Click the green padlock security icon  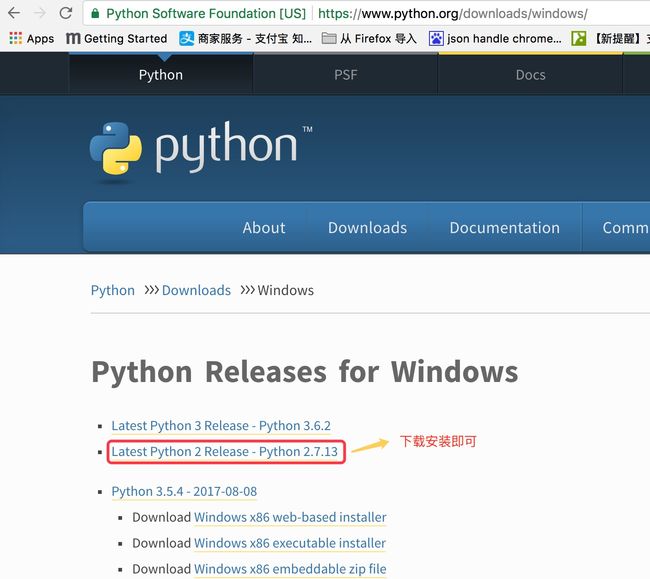(x=95, y=13)
